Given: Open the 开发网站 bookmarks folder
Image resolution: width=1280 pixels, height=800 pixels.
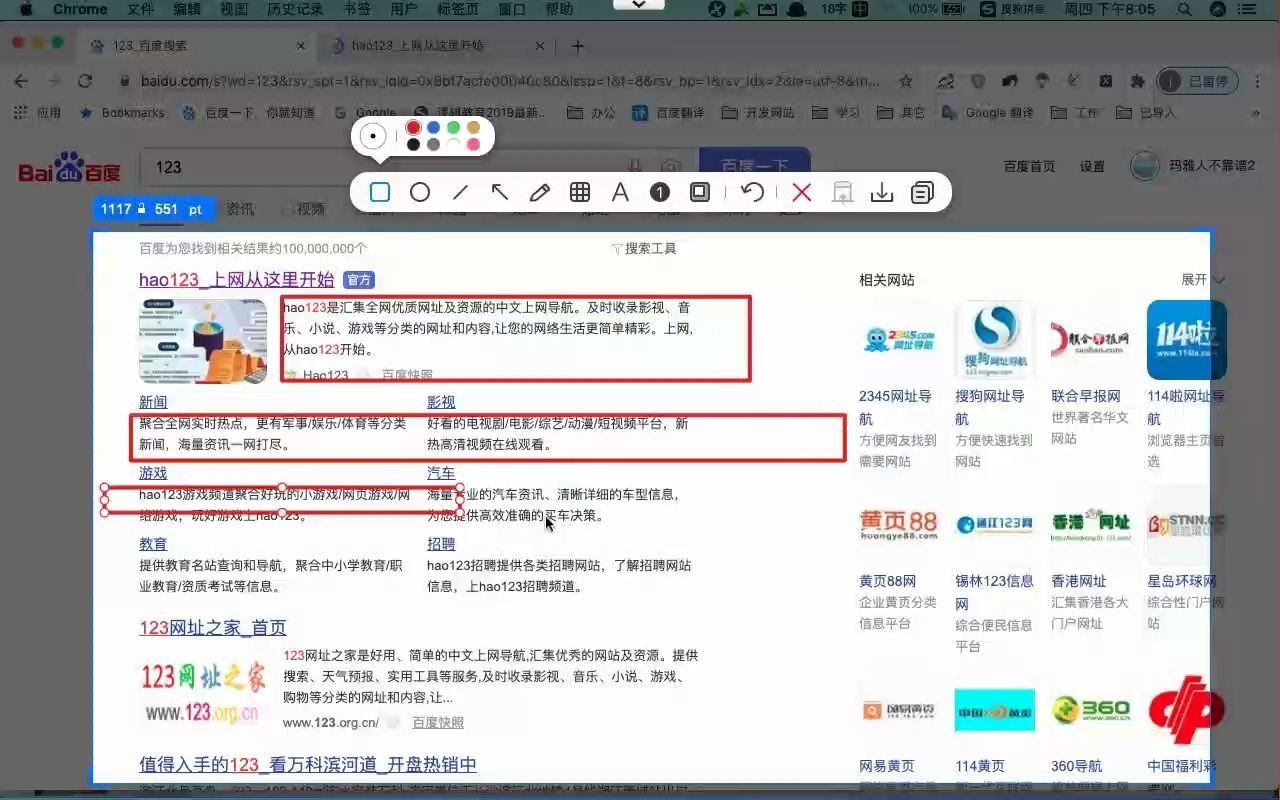Looking at the screenshot, I should click(758, 113).
